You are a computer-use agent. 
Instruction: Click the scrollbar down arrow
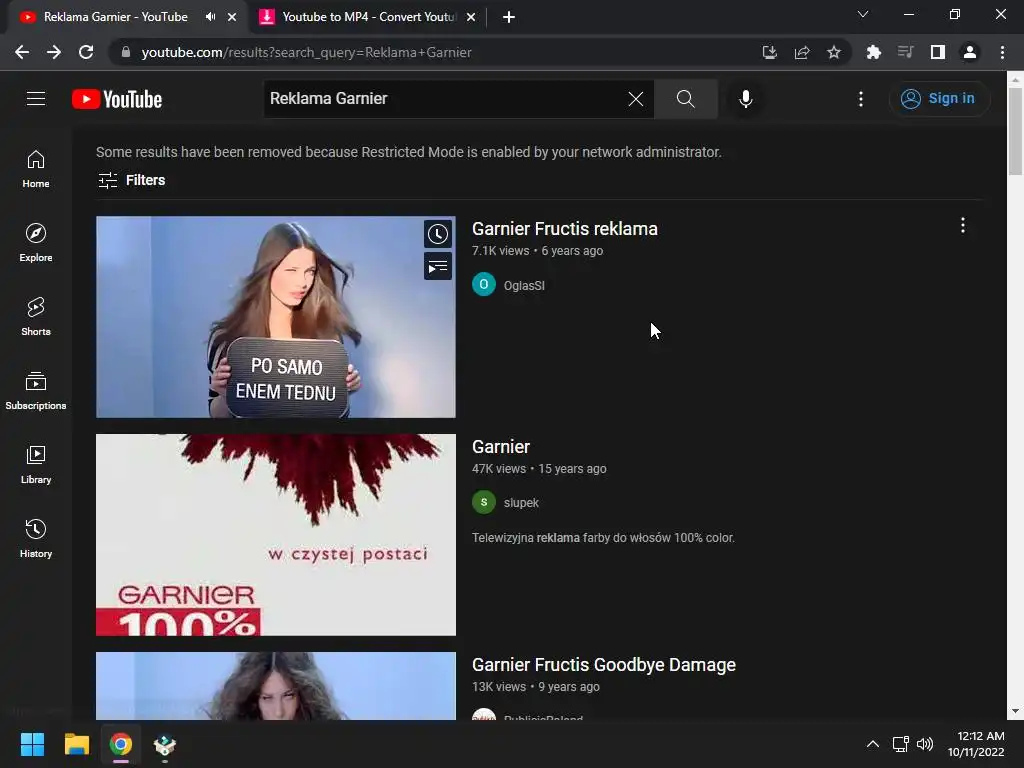pos(1015,712)
